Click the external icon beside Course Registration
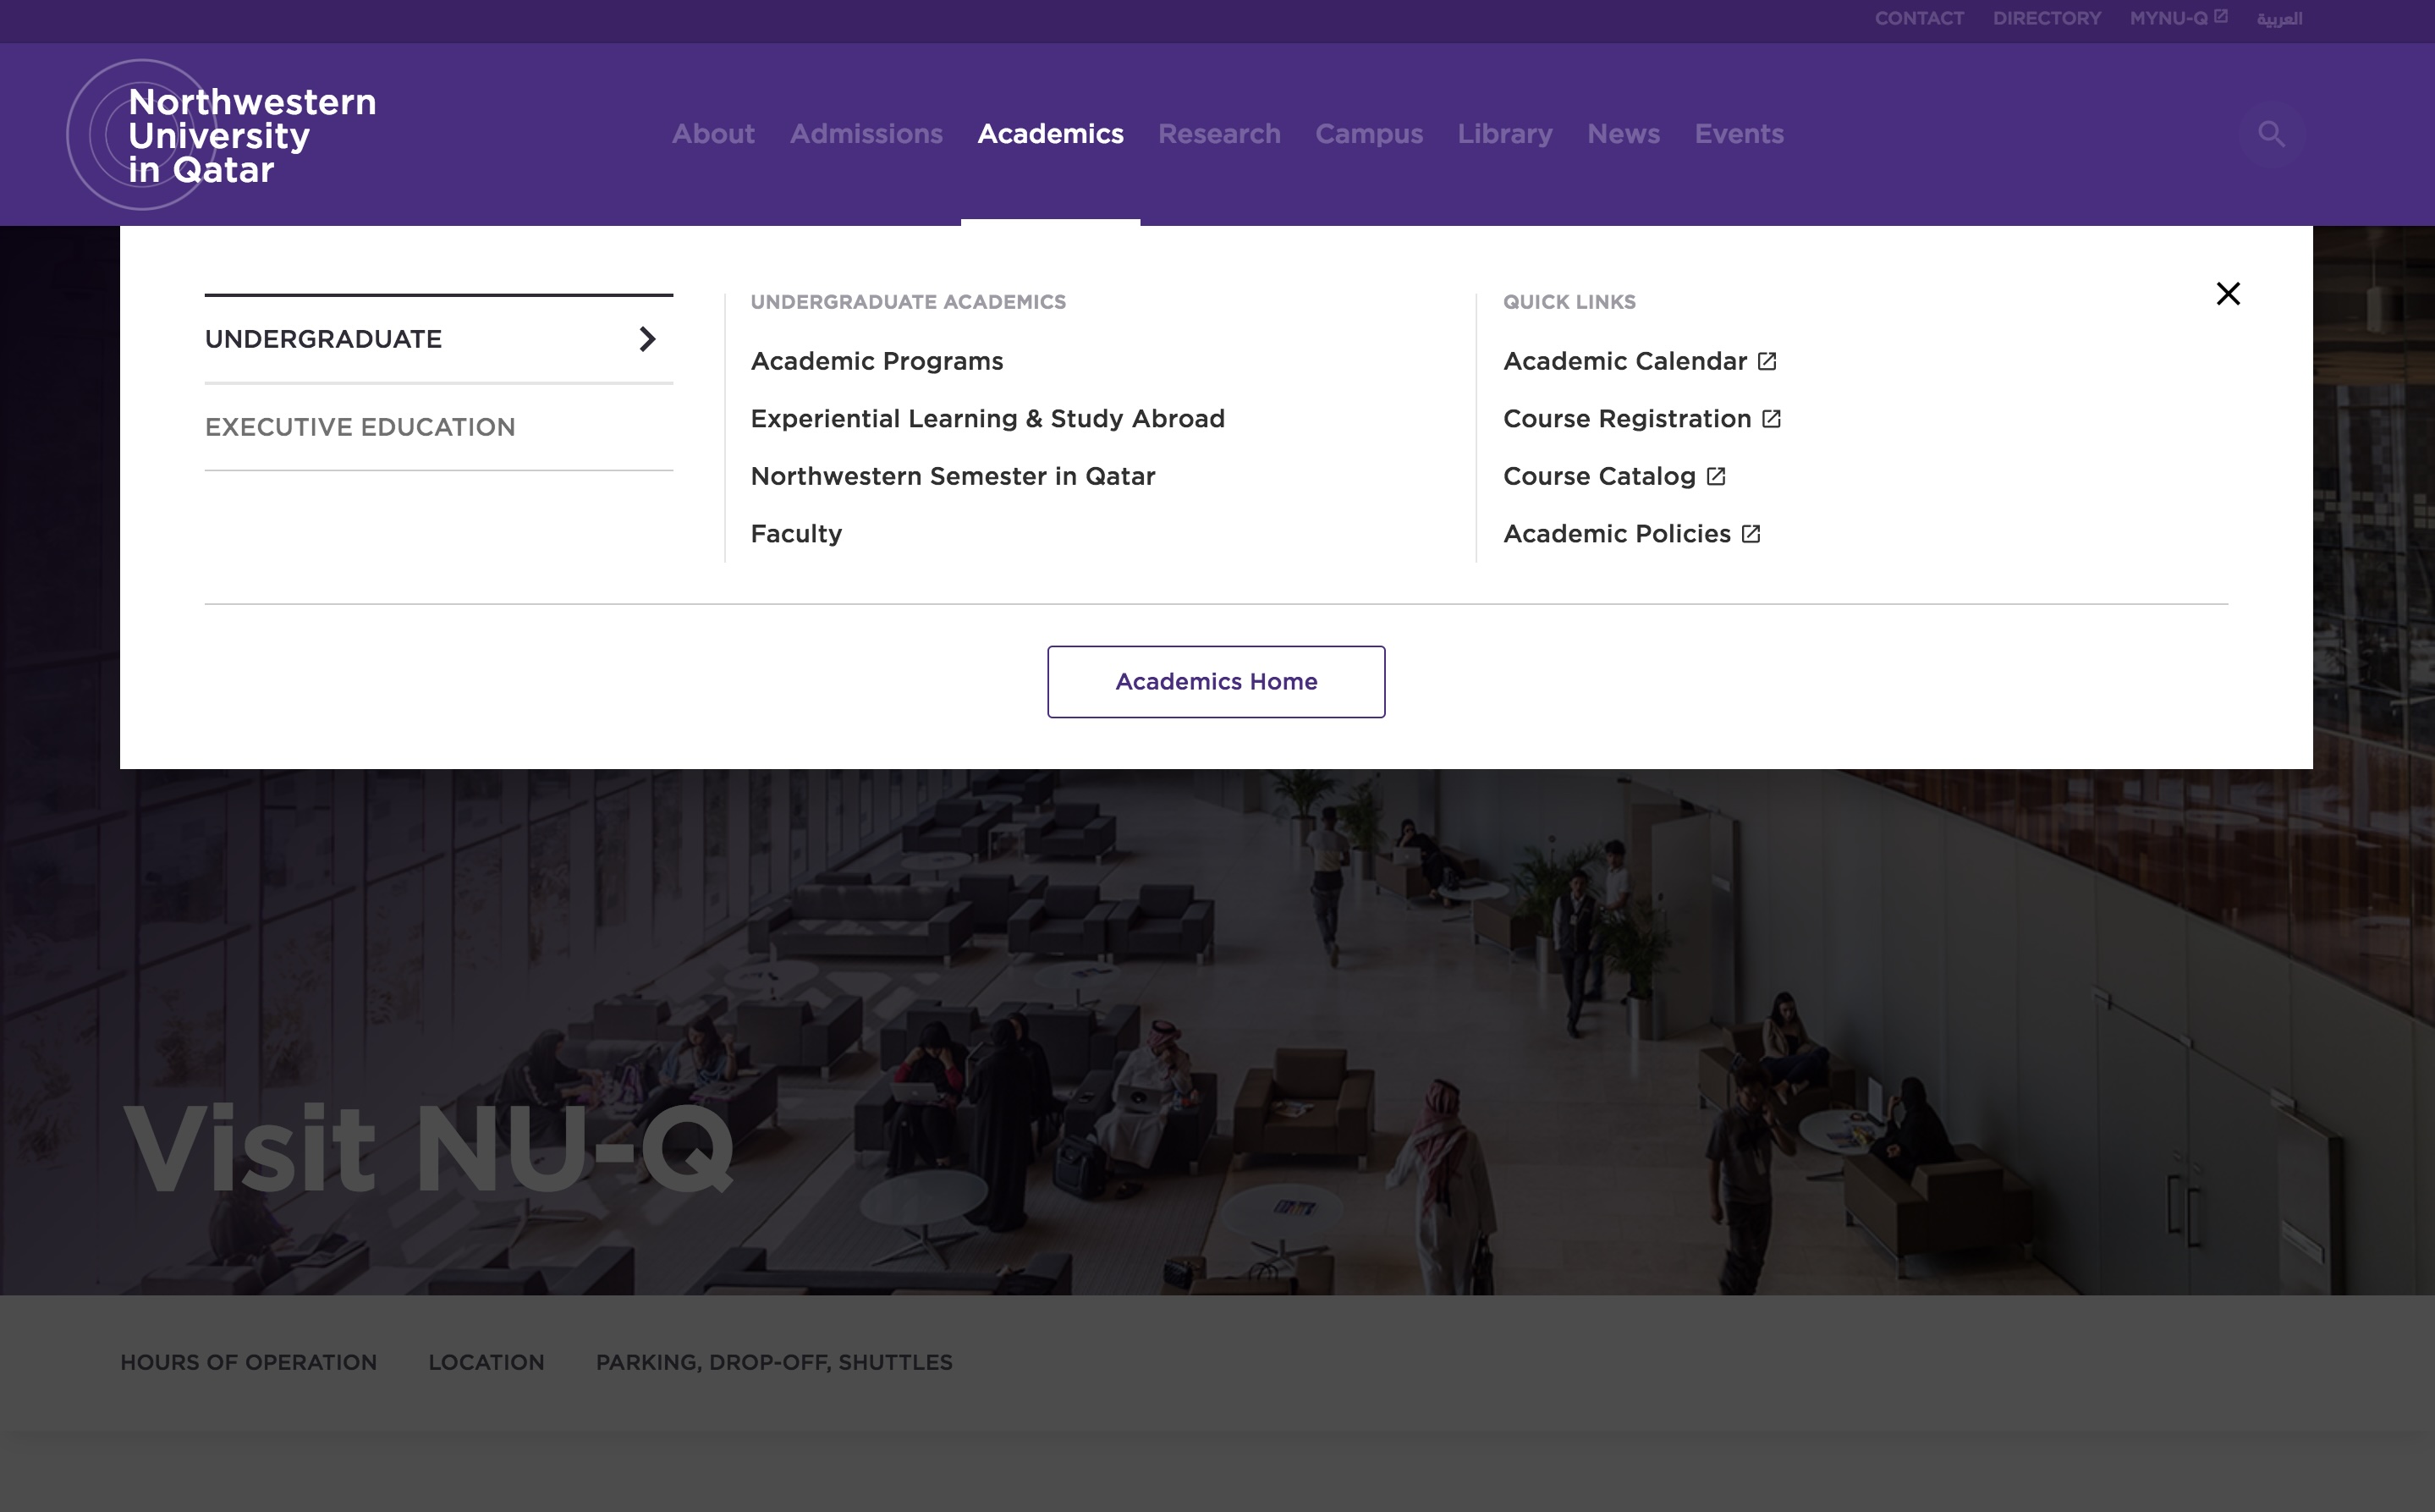This screenshot has width=2435, height=1512. pyautogui.click(x=1771, y=419)
